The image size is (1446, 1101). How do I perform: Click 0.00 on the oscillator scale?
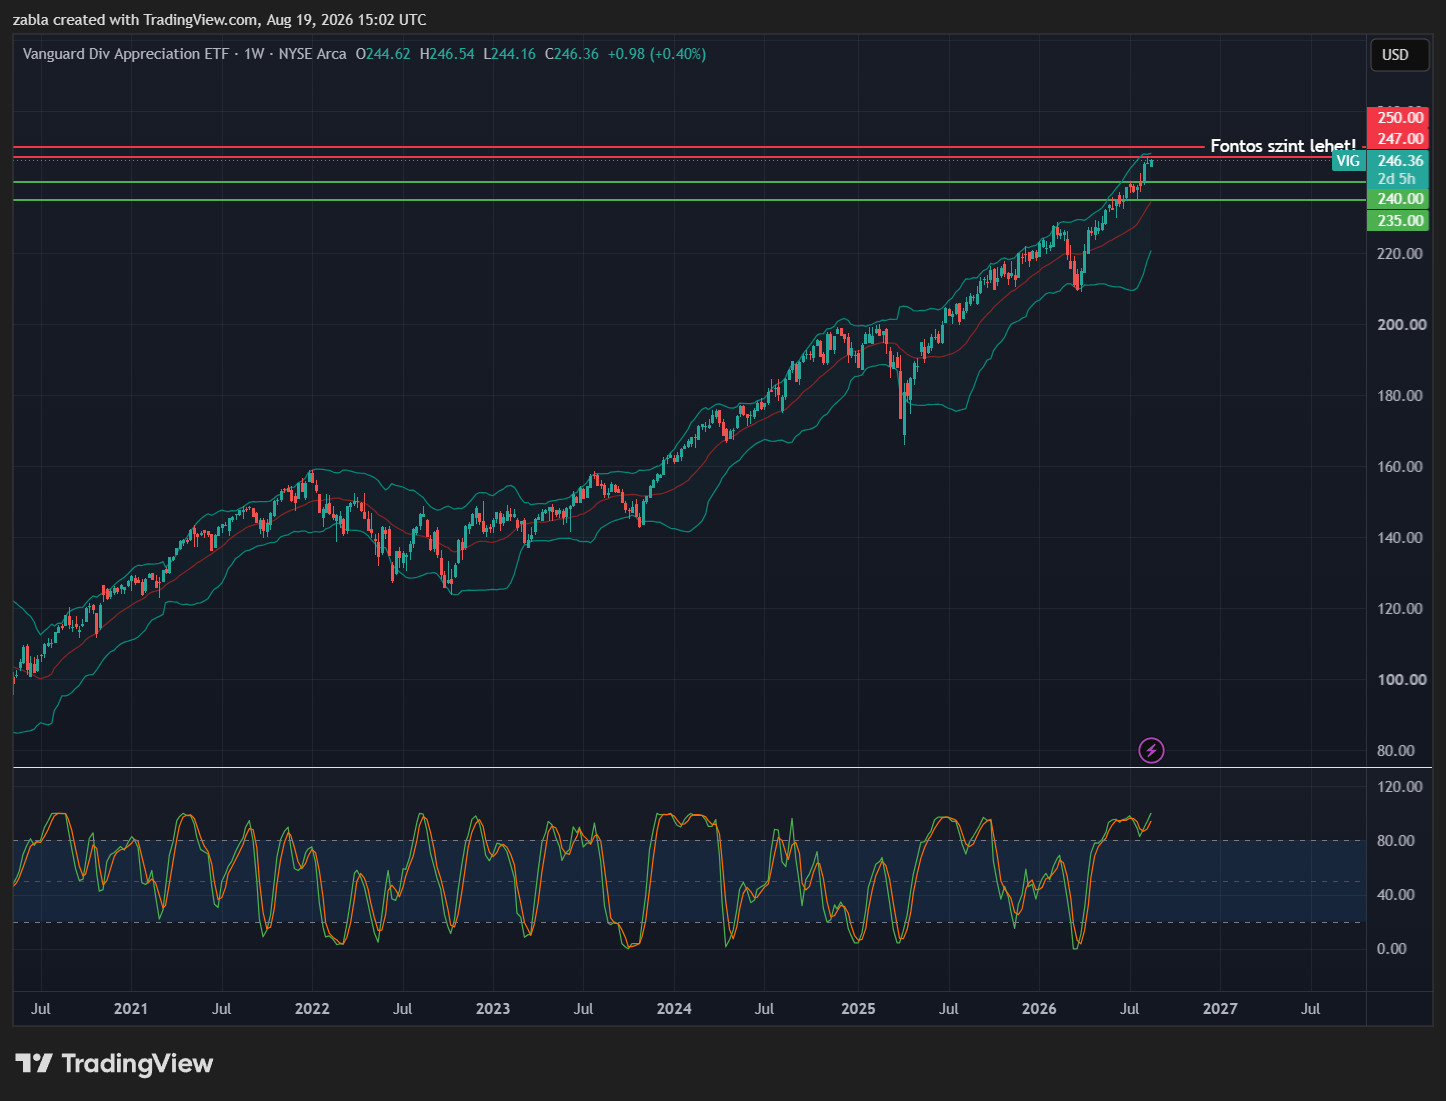tap(1392, 949)
